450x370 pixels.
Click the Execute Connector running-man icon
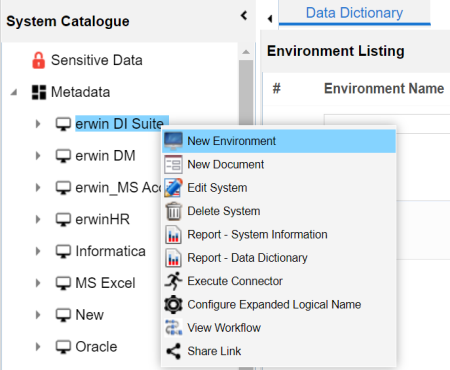(173, 281)
